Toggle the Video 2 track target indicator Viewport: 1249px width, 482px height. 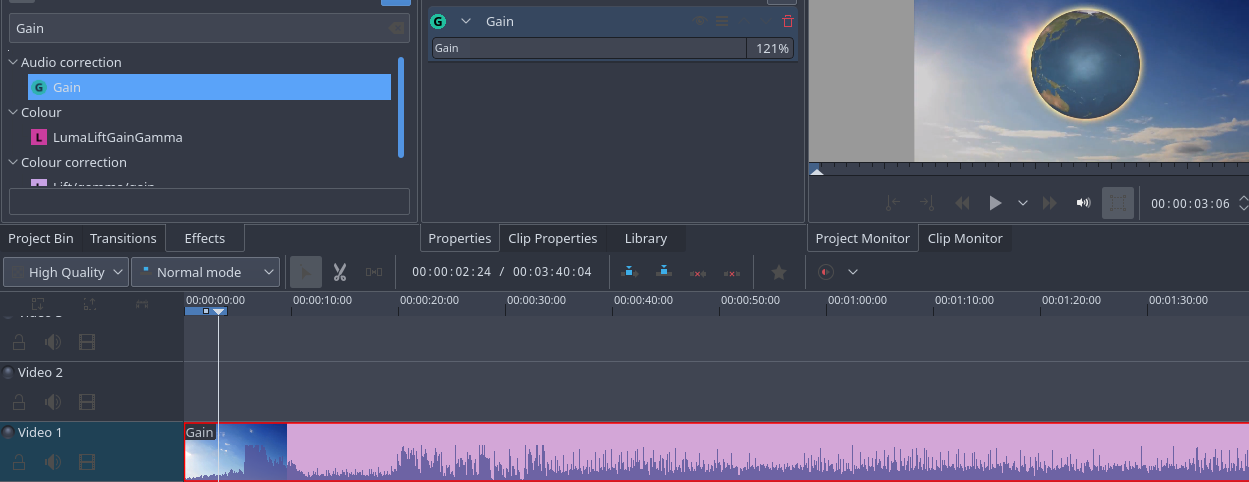[9, 373]
